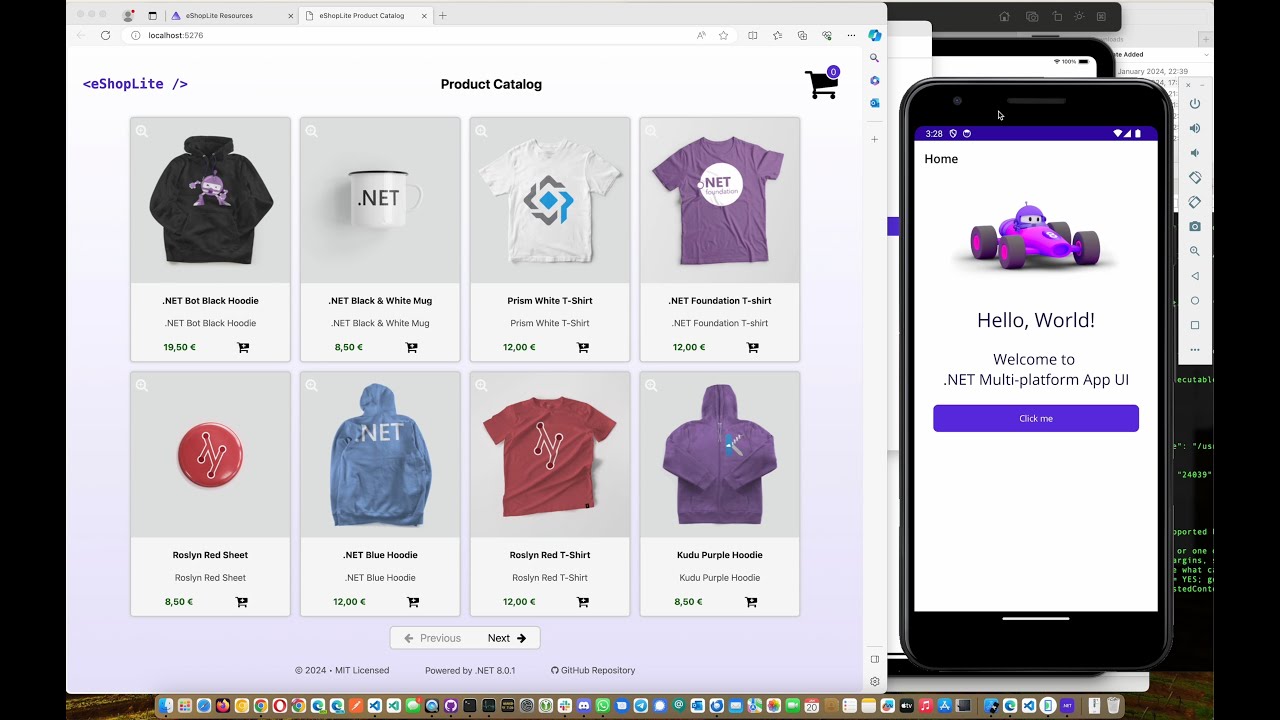Click the 'Click me' button in emulator
This screenshot has width=1280, height=720.
pyautogui.click(x=1036, y=418)
